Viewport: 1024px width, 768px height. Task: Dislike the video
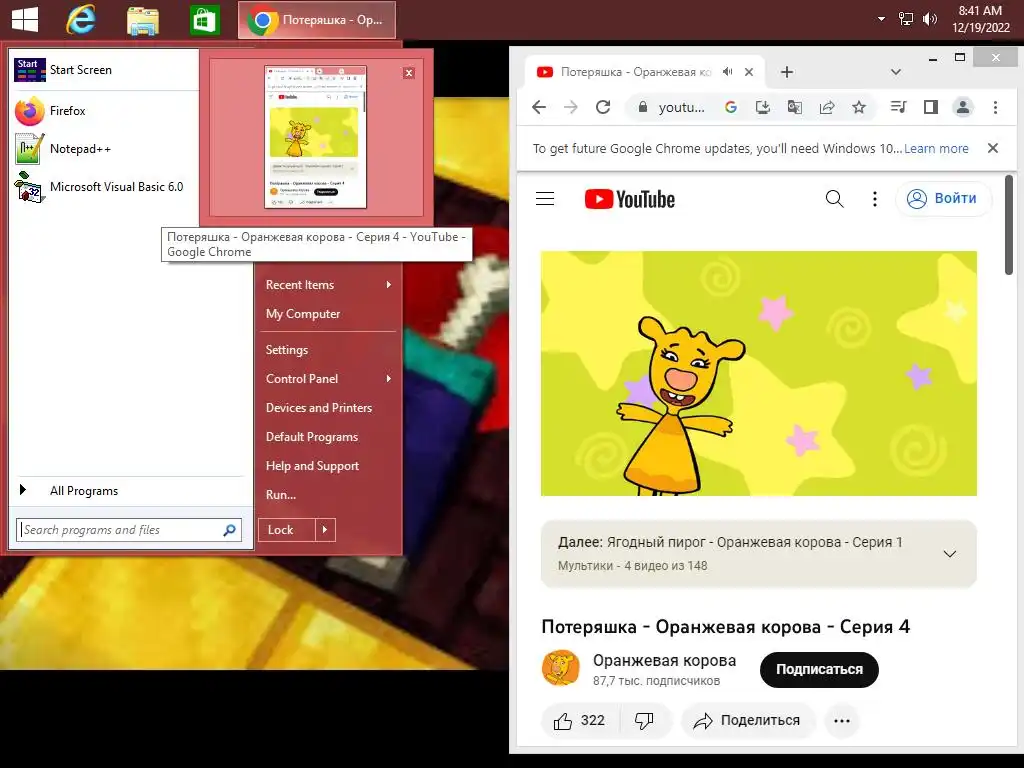coord(645,720)
